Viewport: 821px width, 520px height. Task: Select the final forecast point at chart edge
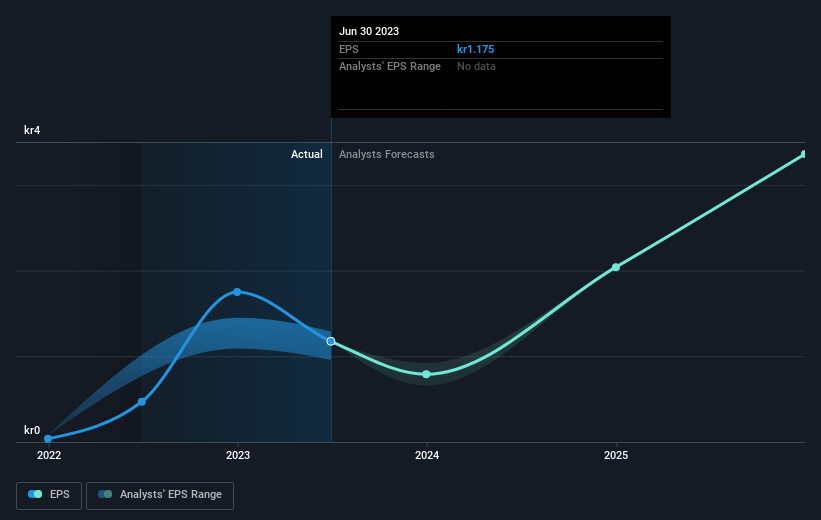[804, 154]
